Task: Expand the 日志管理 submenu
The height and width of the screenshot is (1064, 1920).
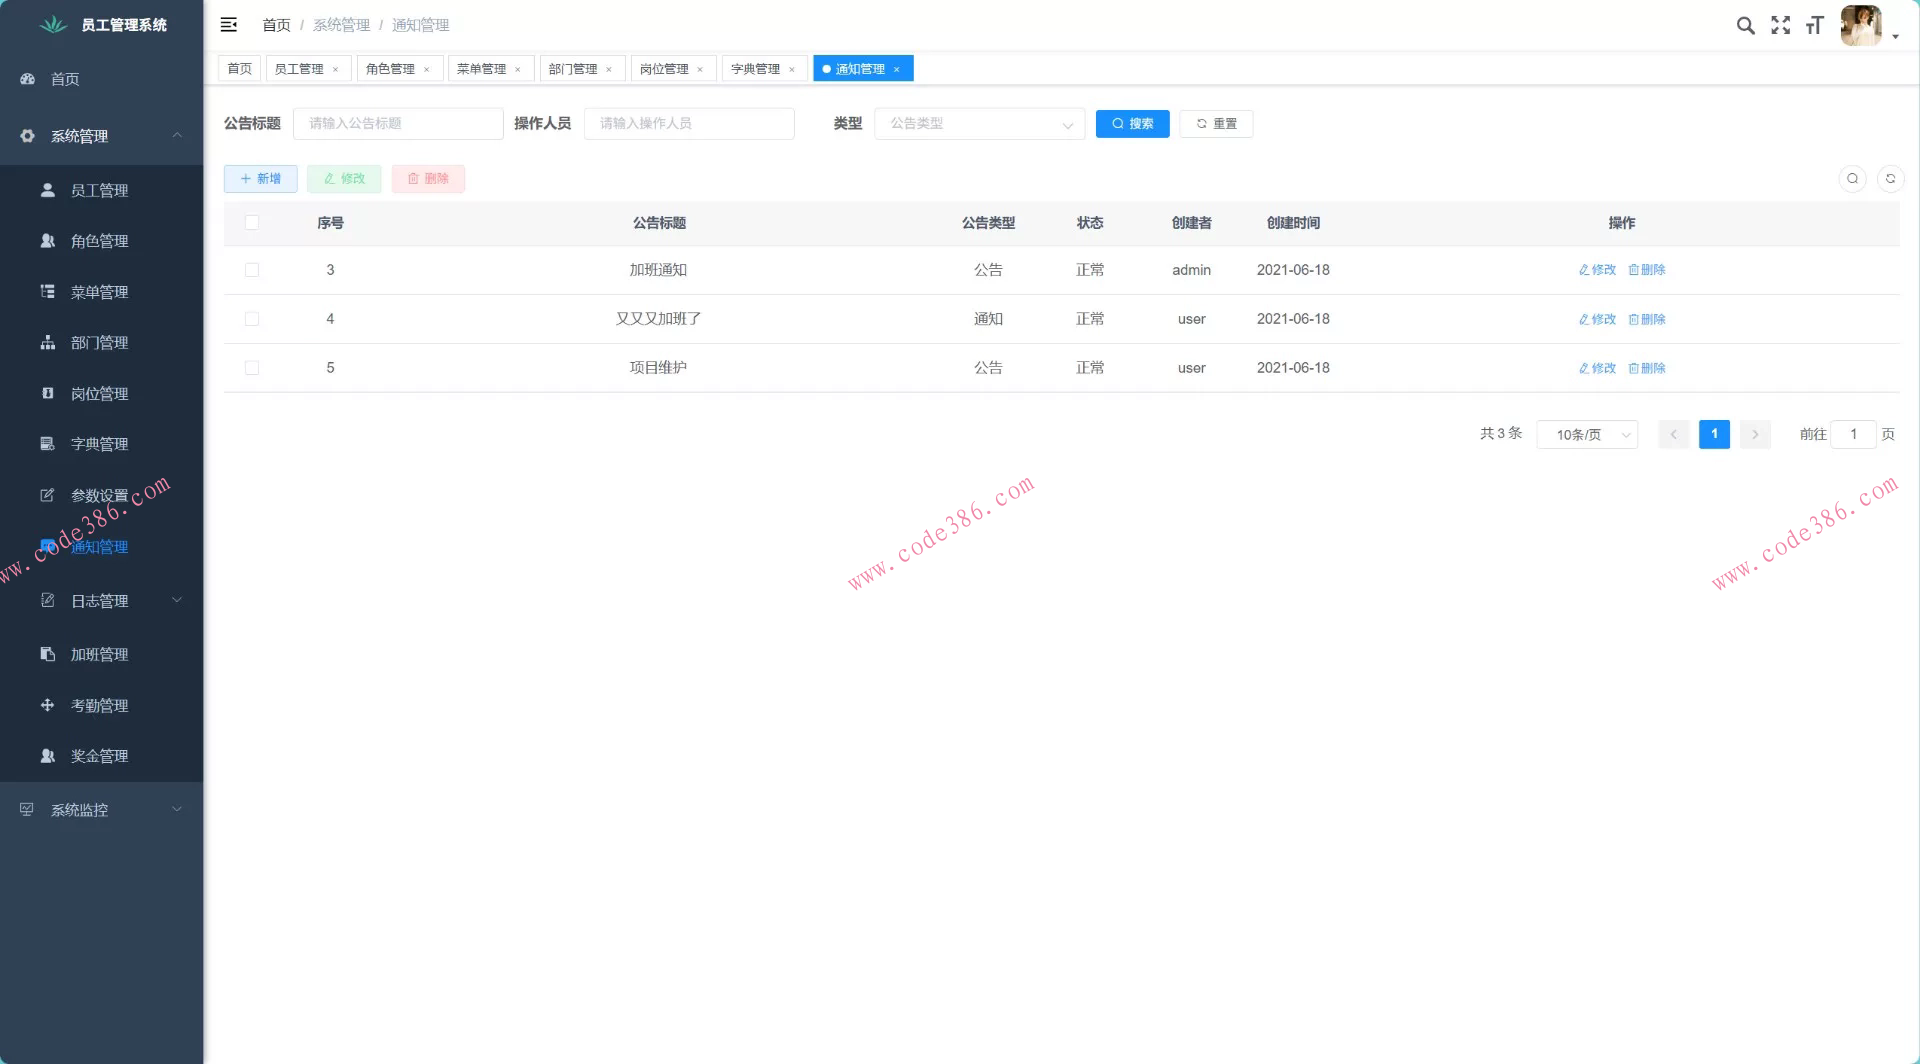Action: (x=100, y=601)
